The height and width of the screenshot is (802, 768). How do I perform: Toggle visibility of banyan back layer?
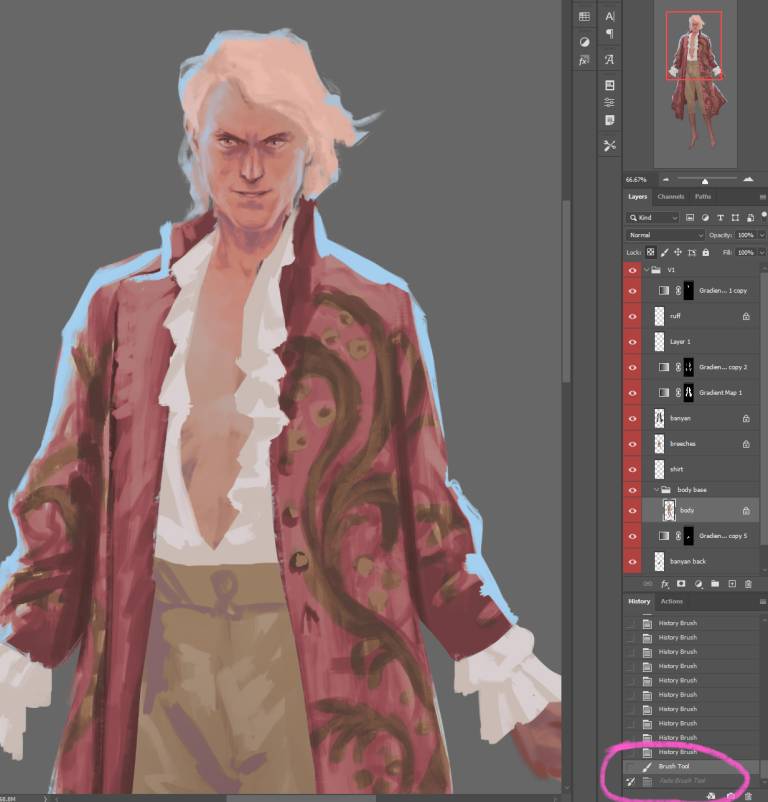[x=632, y=562]
